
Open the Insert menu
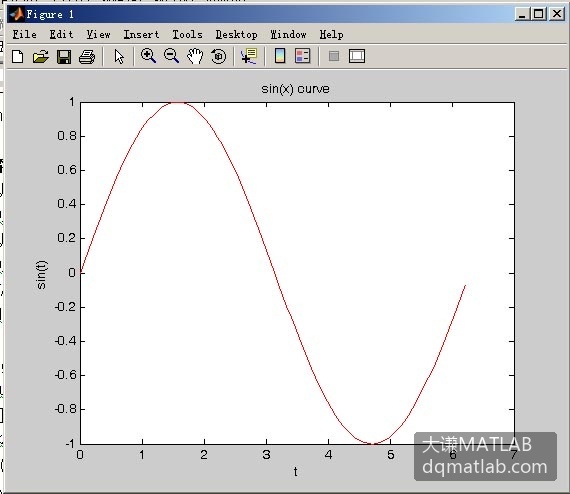141,35
